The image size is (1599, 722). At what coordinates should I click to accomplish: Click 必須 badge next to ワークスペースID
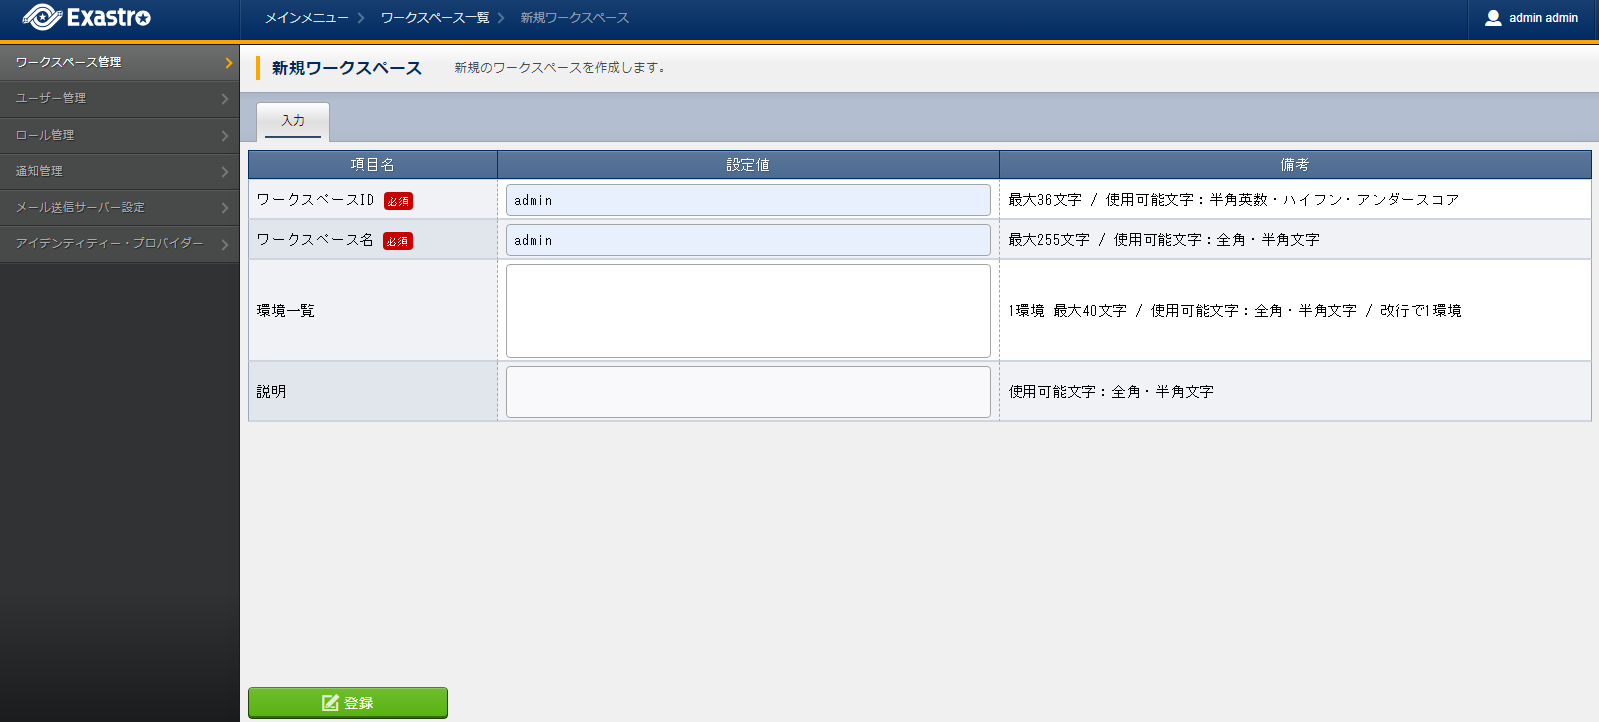tap(398, 201)
